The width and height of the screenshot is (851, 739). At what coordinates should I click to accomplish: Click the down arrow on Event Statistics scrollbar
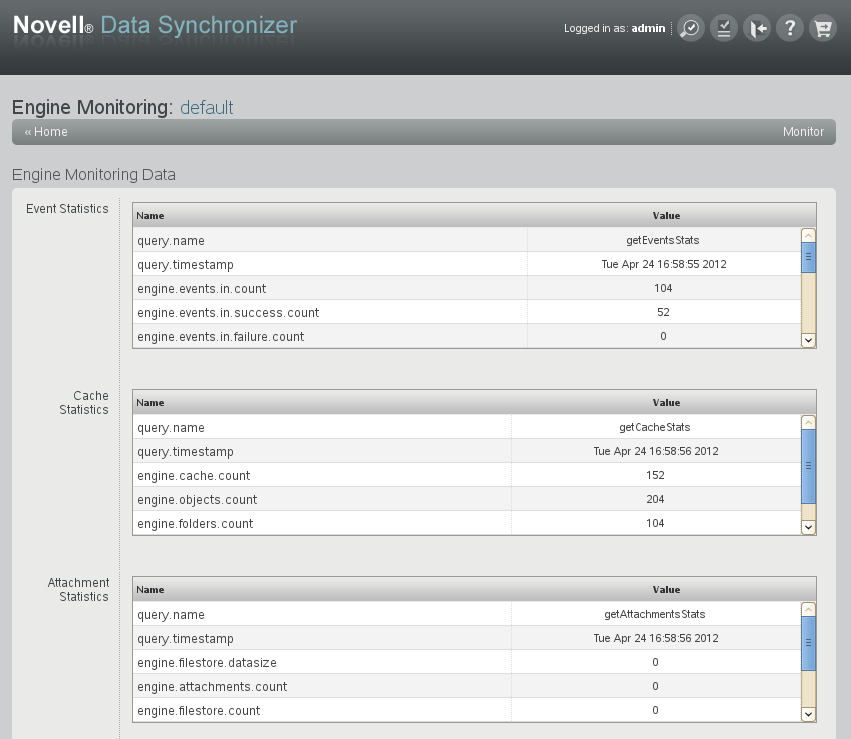pyautogui.click(x=808, y=340)
